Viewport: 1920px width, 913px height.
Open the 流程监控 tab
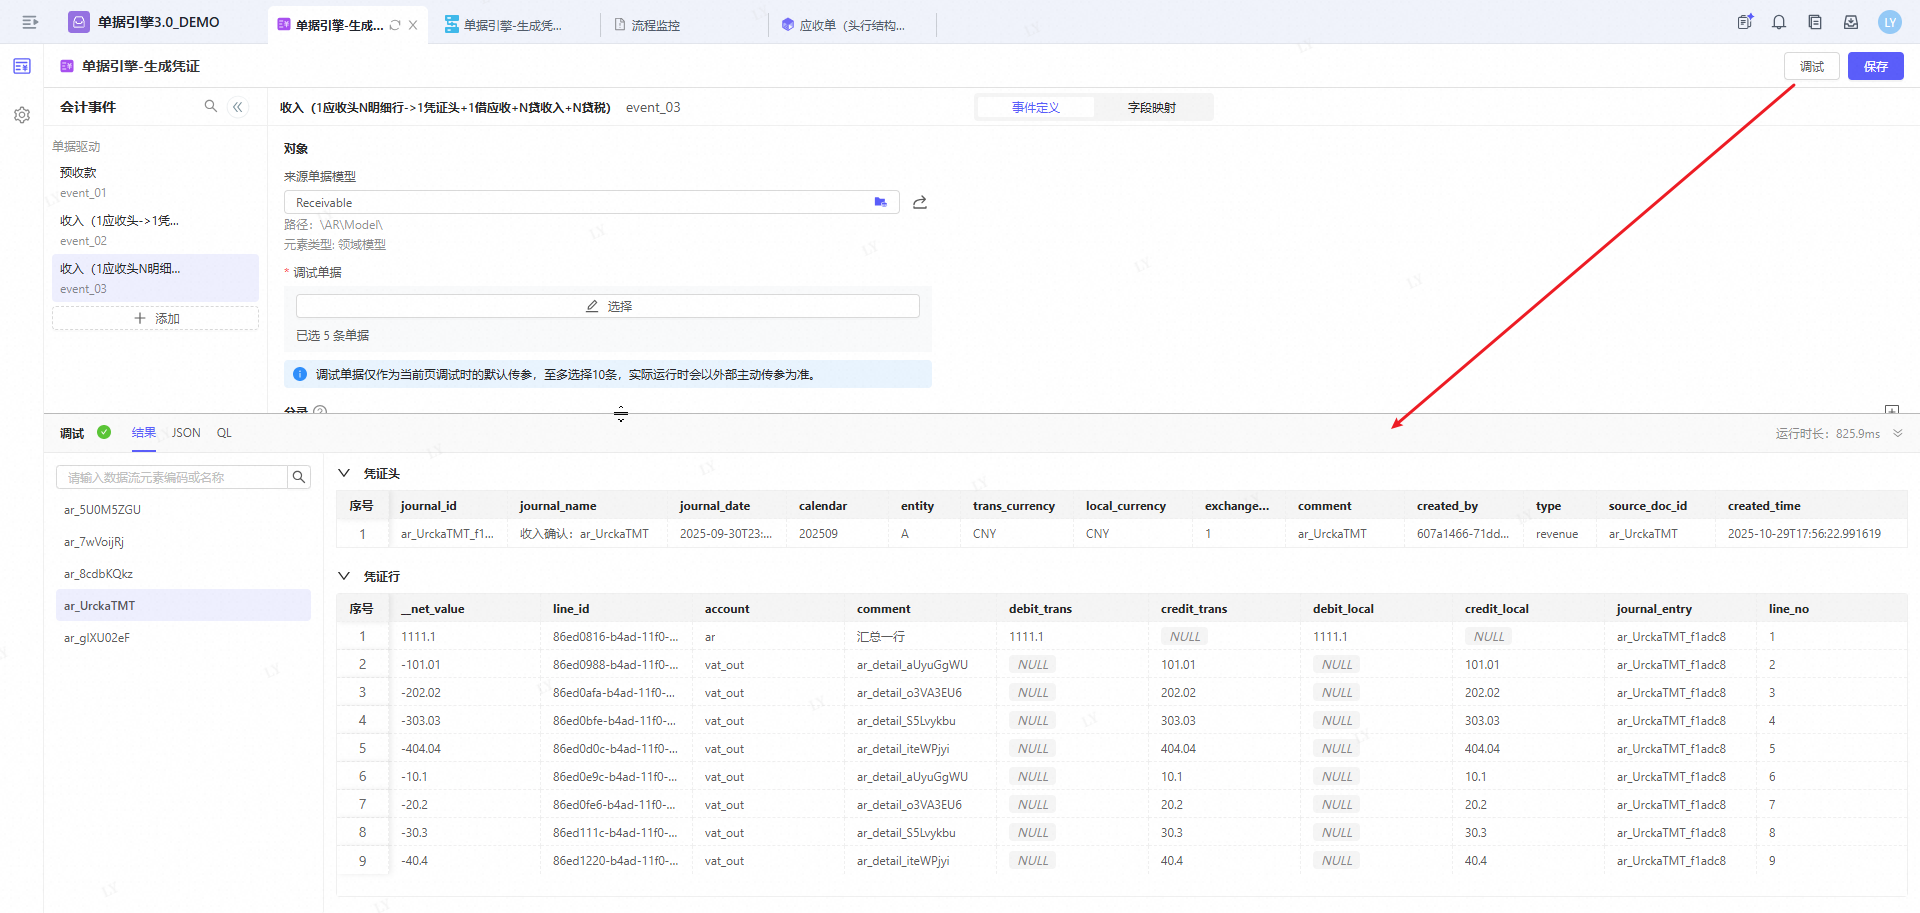pos(655,25)
